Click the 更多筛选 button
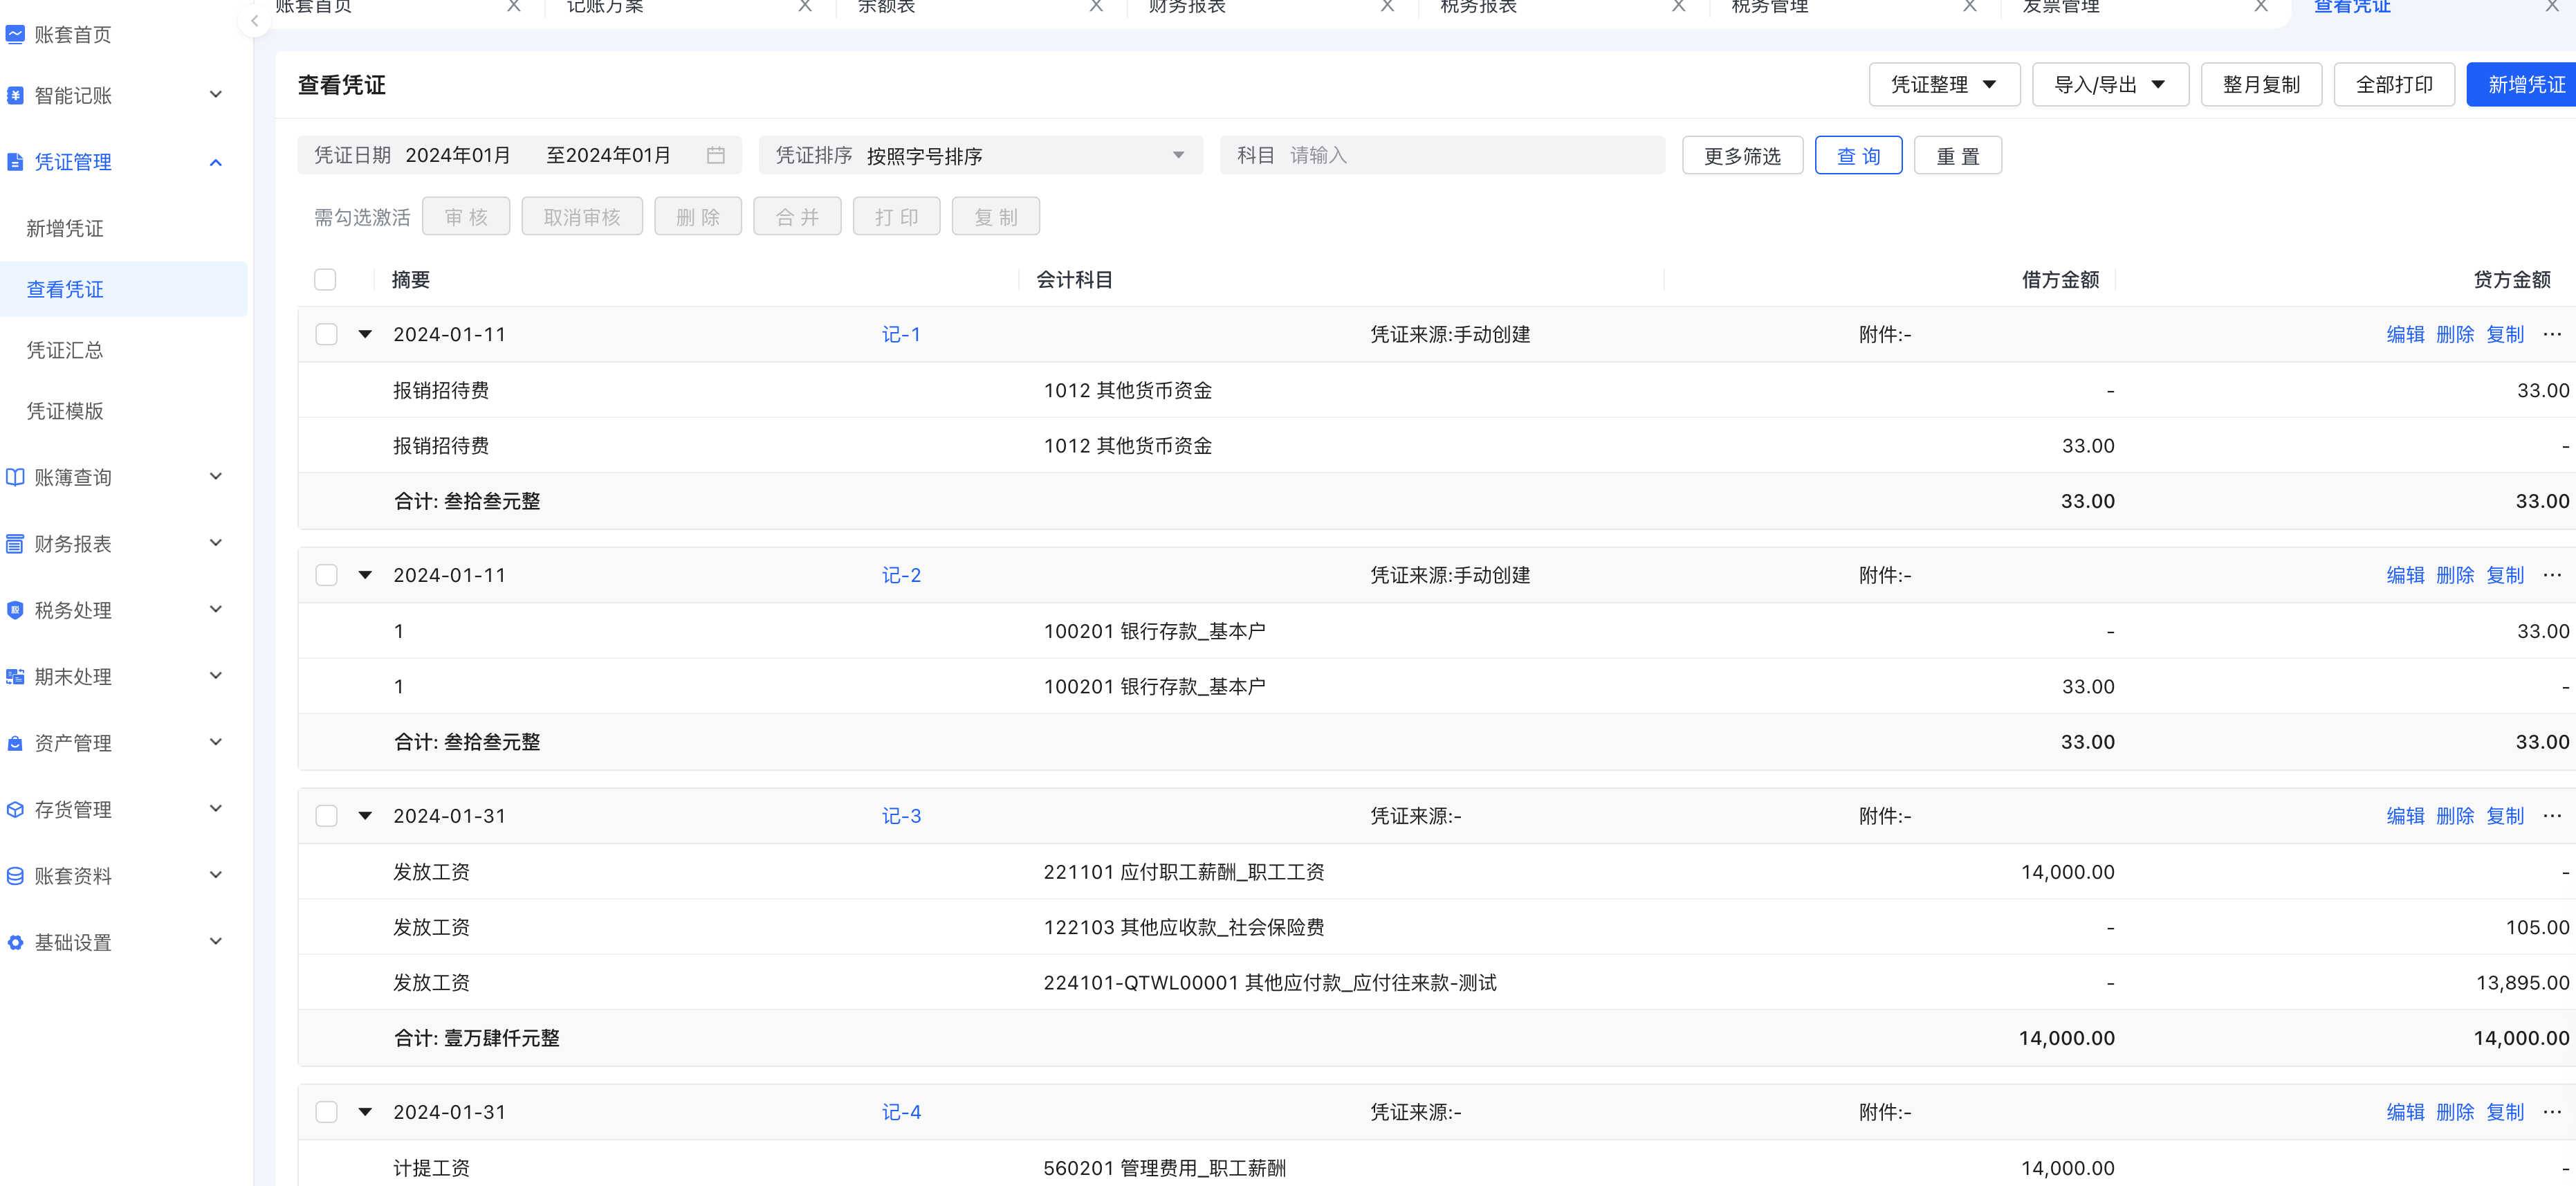Image resolution: width=2576 pixels, height=1186 pixels. pyautogui.click(x=1742, y=155)
